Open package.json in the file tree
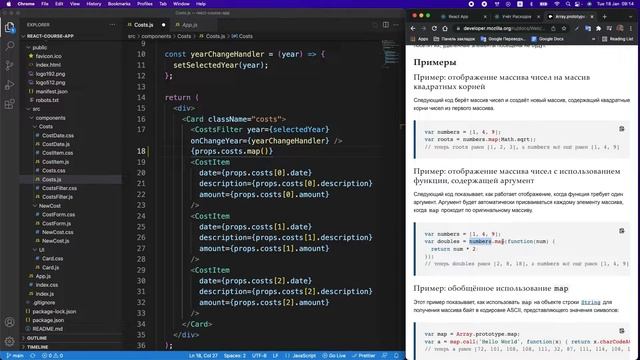 click(48, 320)
